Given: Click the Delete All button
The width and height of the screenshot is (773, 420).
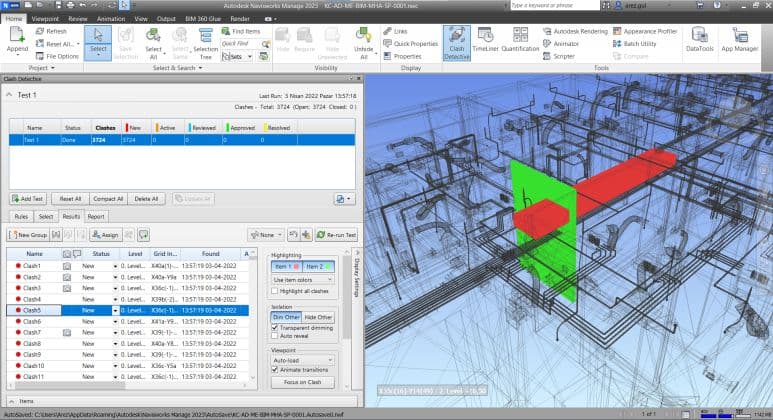Looking at the screenshot, I should (146, 199).
